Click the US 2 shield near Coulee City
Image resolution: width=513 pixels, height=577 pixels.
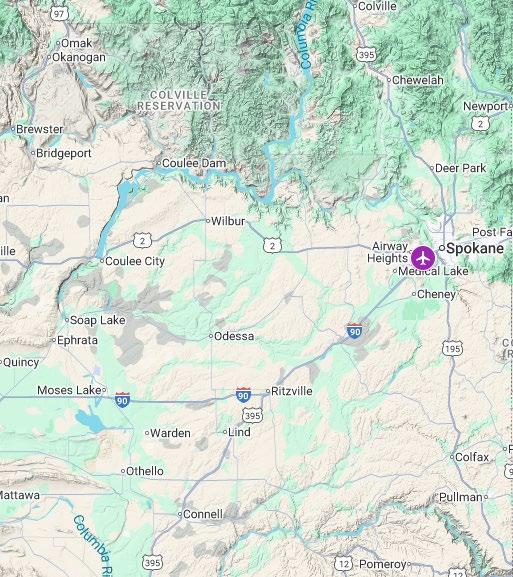[142, 241]
